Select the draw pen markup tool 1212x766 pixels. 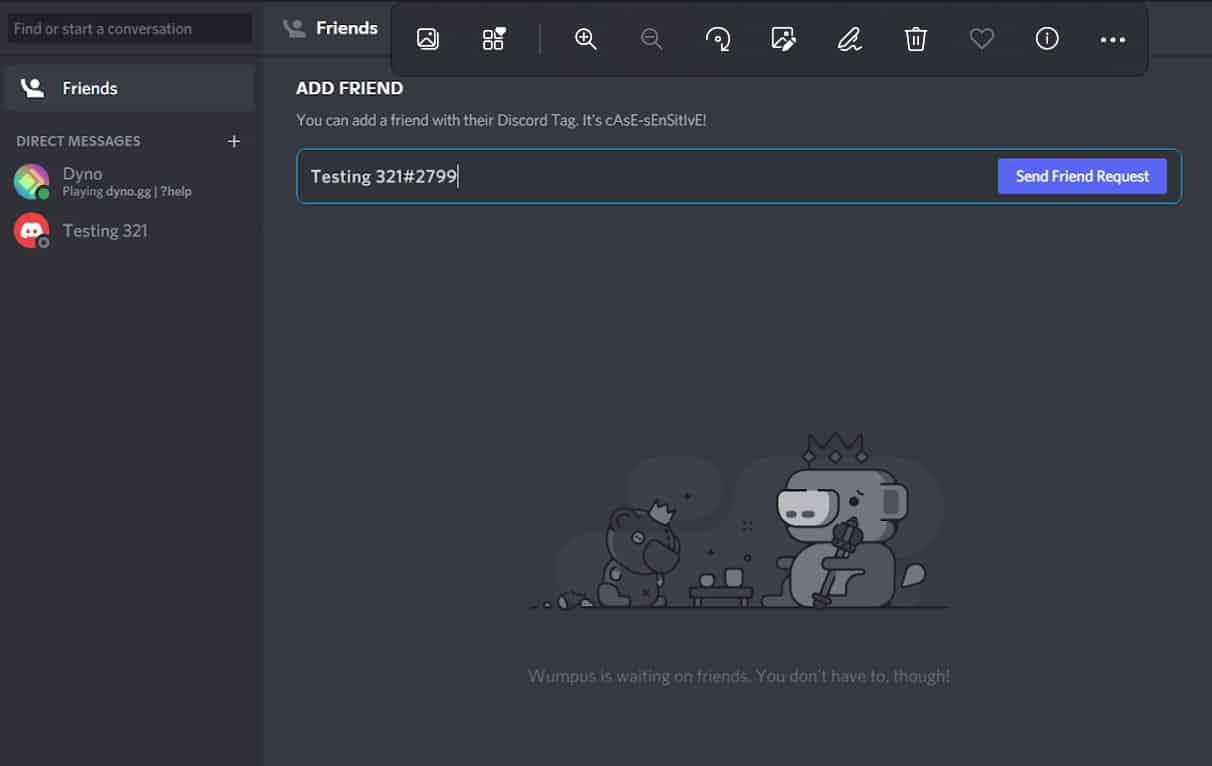point(849,39)
